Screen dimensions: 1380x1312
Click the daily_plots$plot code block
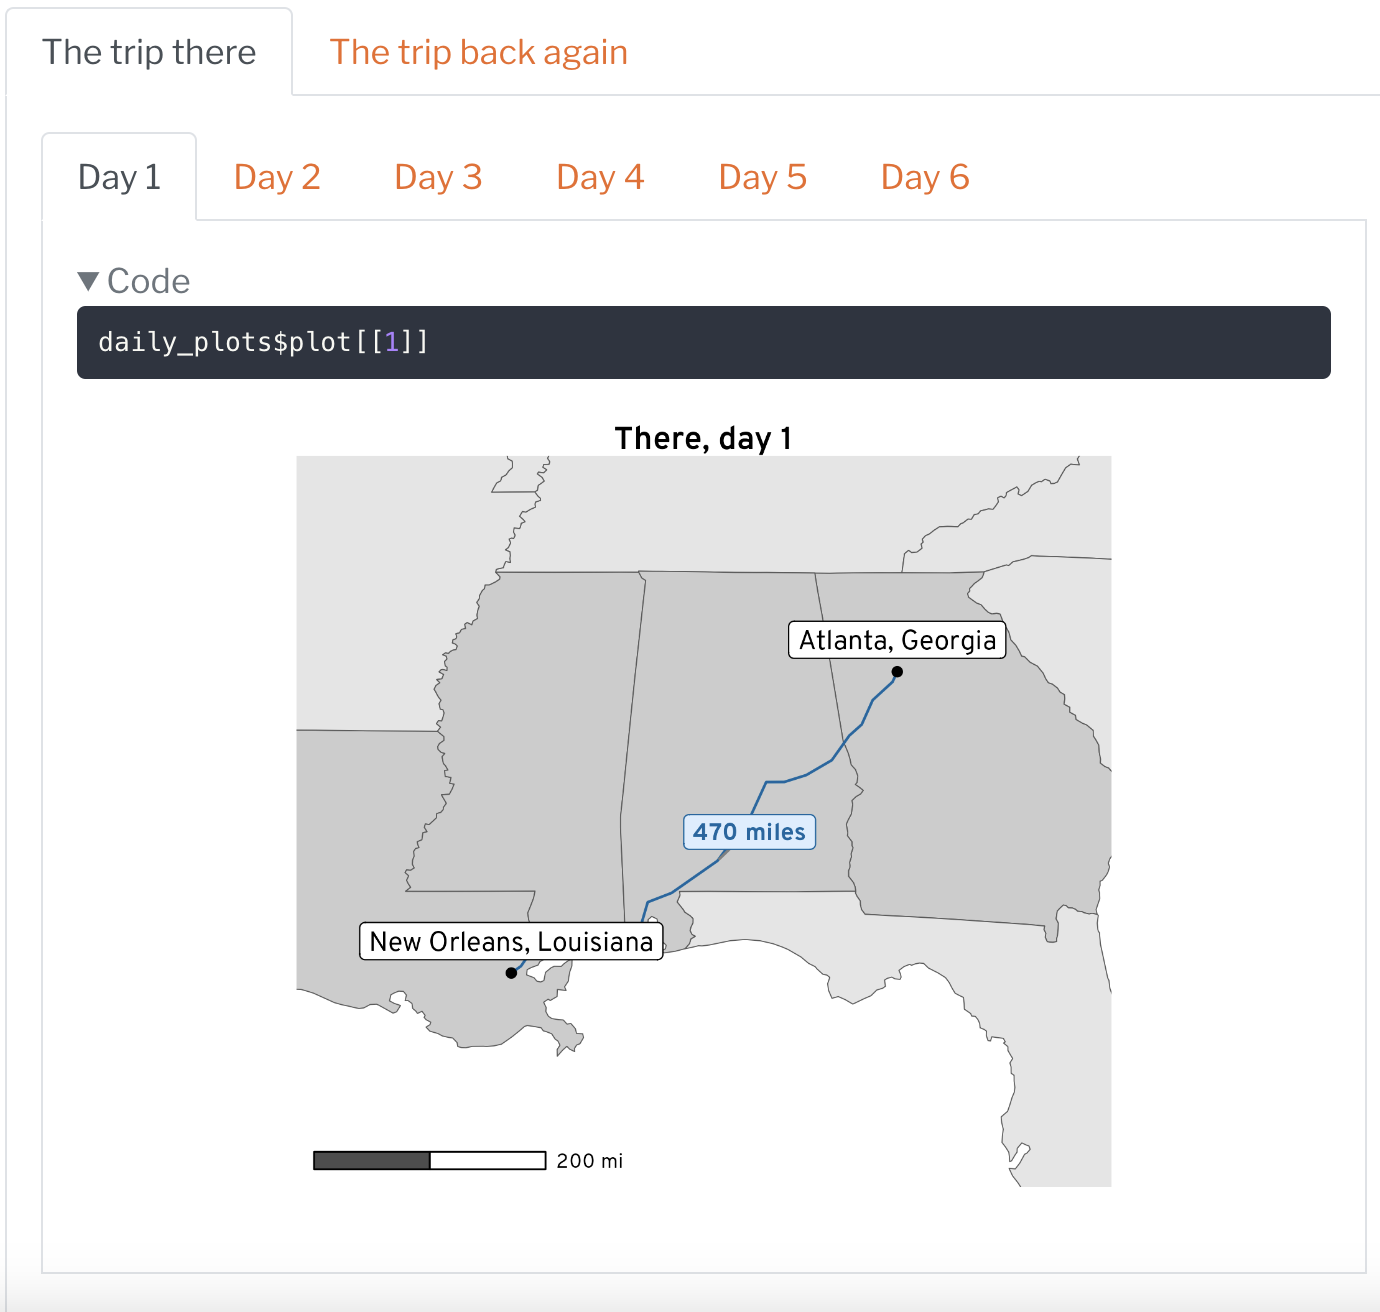703,343
